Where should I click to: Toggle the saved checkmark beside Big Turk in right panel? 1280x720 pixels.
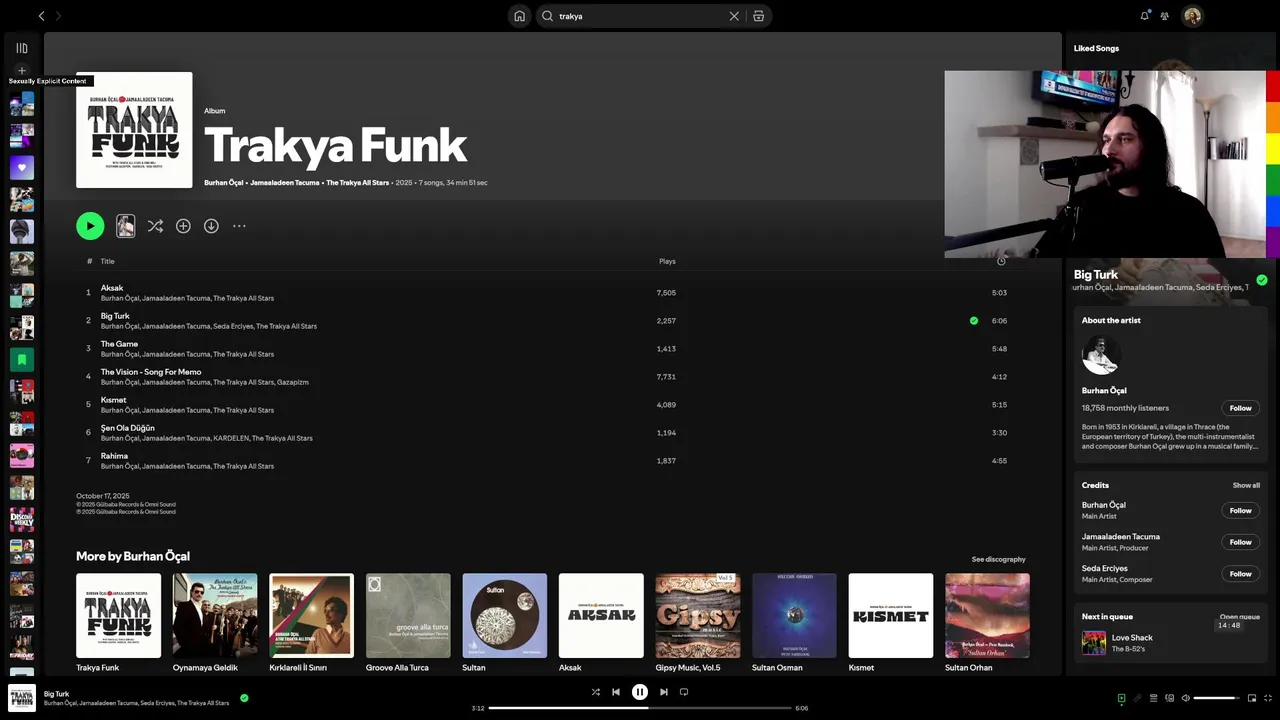point(1262,280)
